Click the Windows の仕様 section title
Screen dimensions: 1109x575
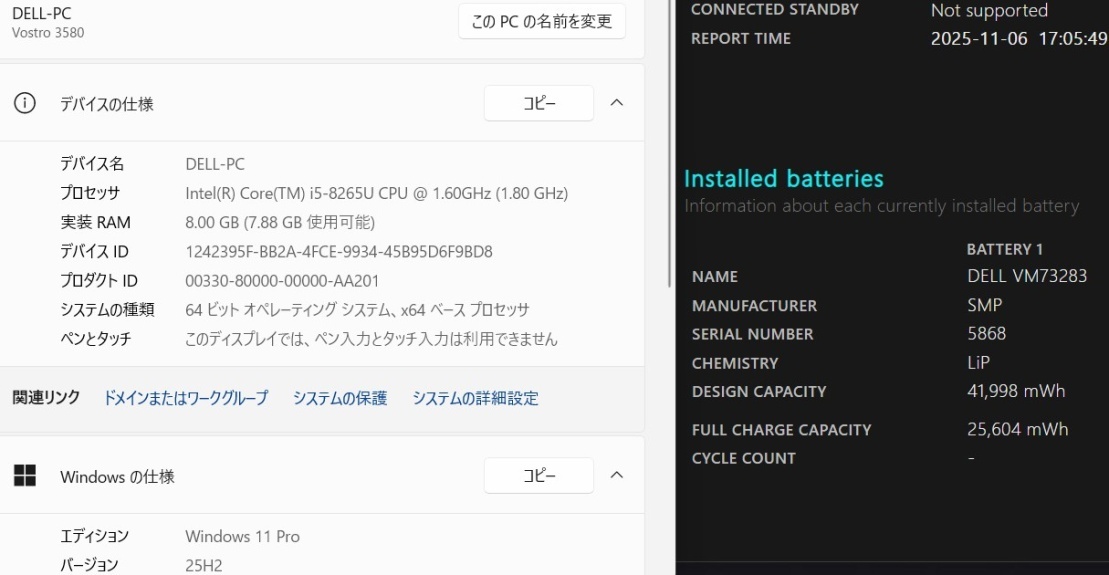click(117, 477)
